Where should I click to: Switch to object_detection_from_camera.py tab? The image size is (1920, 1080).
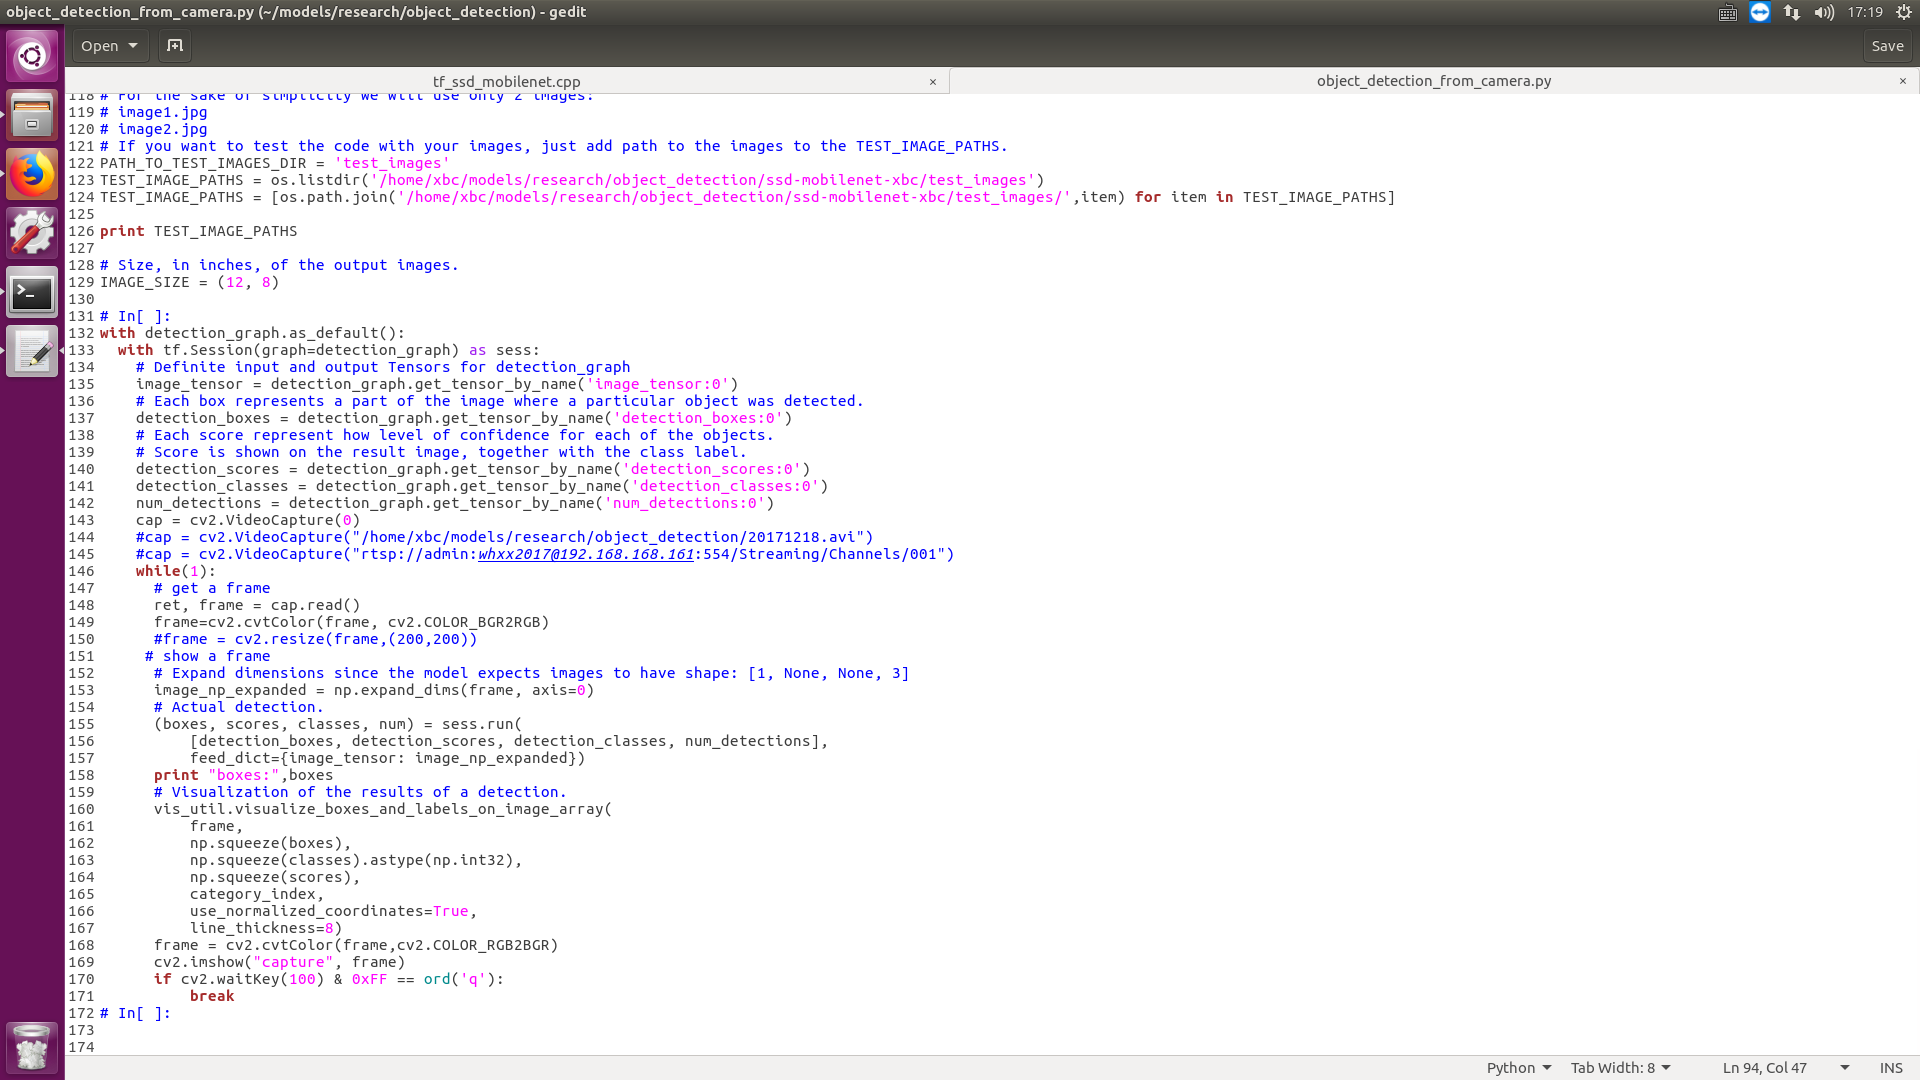pos(1434,81)
